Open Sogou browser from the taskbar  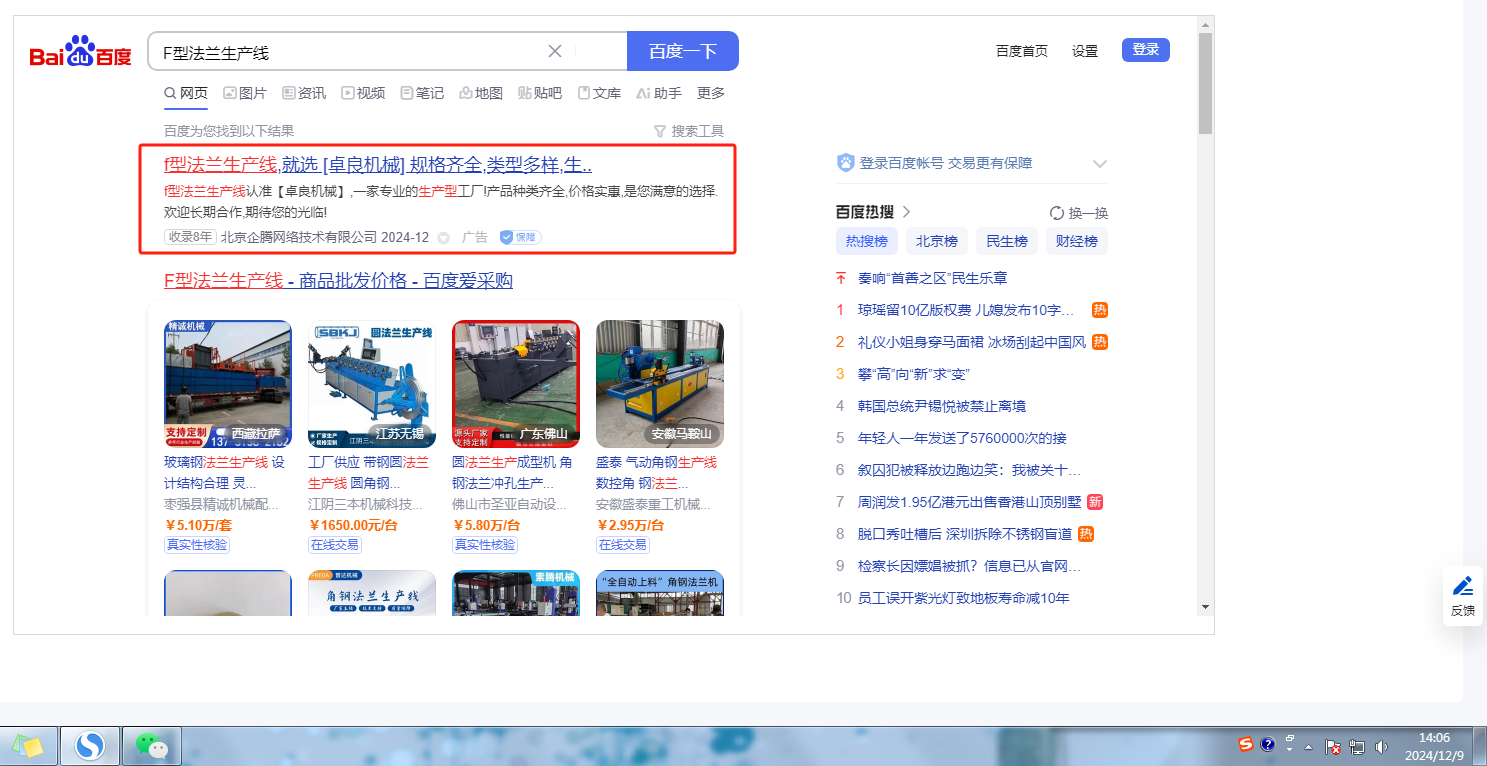[x=90, y=746]
